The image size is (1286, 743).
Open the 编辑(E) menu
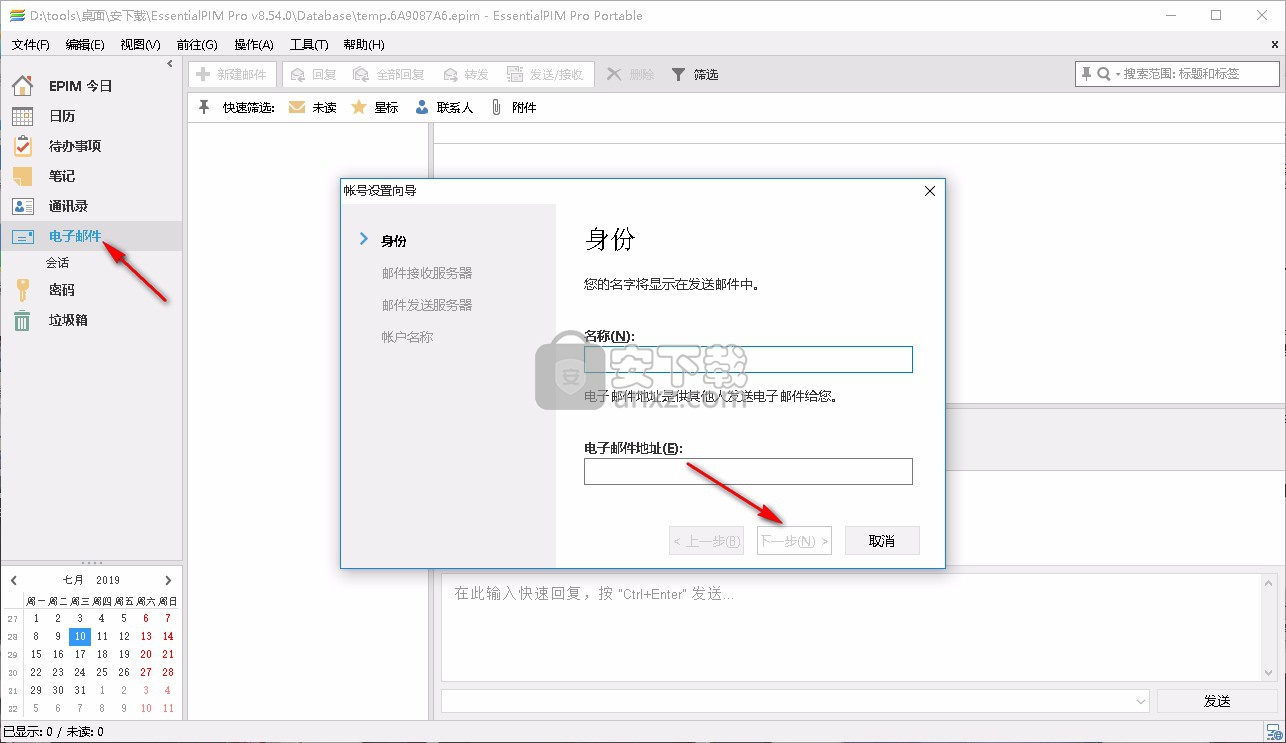85,44
